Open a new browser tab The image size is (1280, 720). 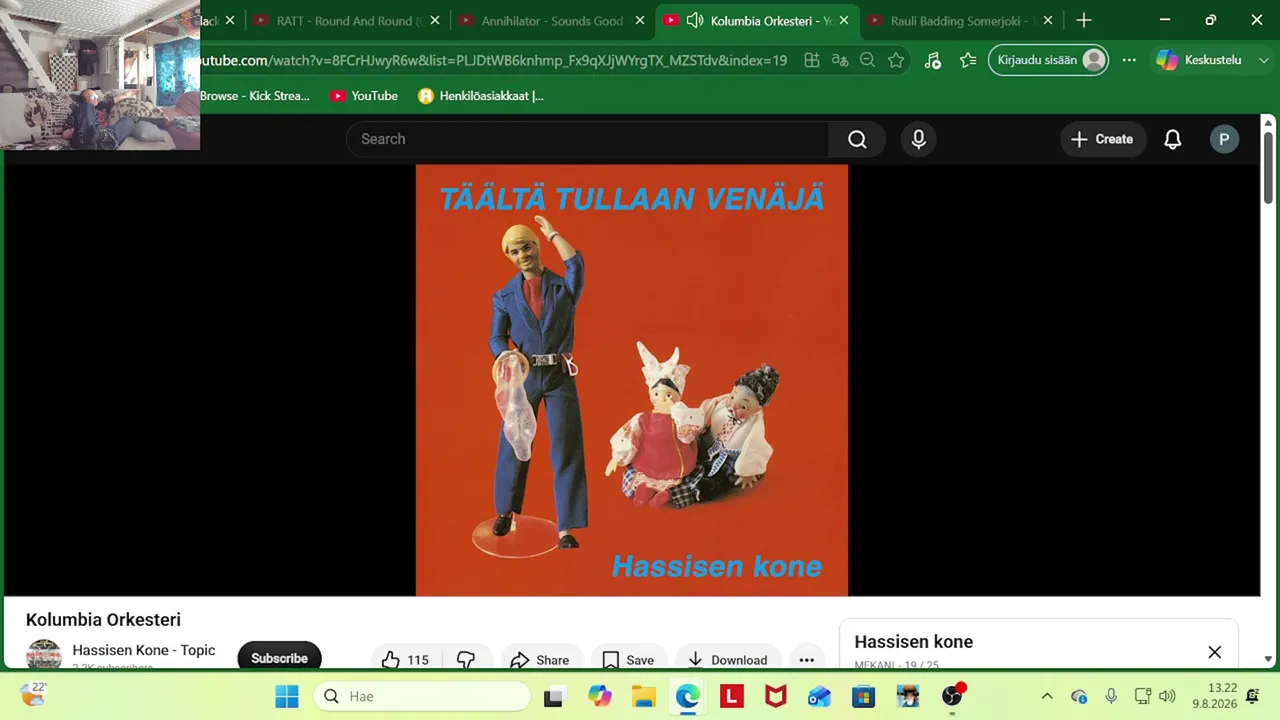(x=1084, y=20)
